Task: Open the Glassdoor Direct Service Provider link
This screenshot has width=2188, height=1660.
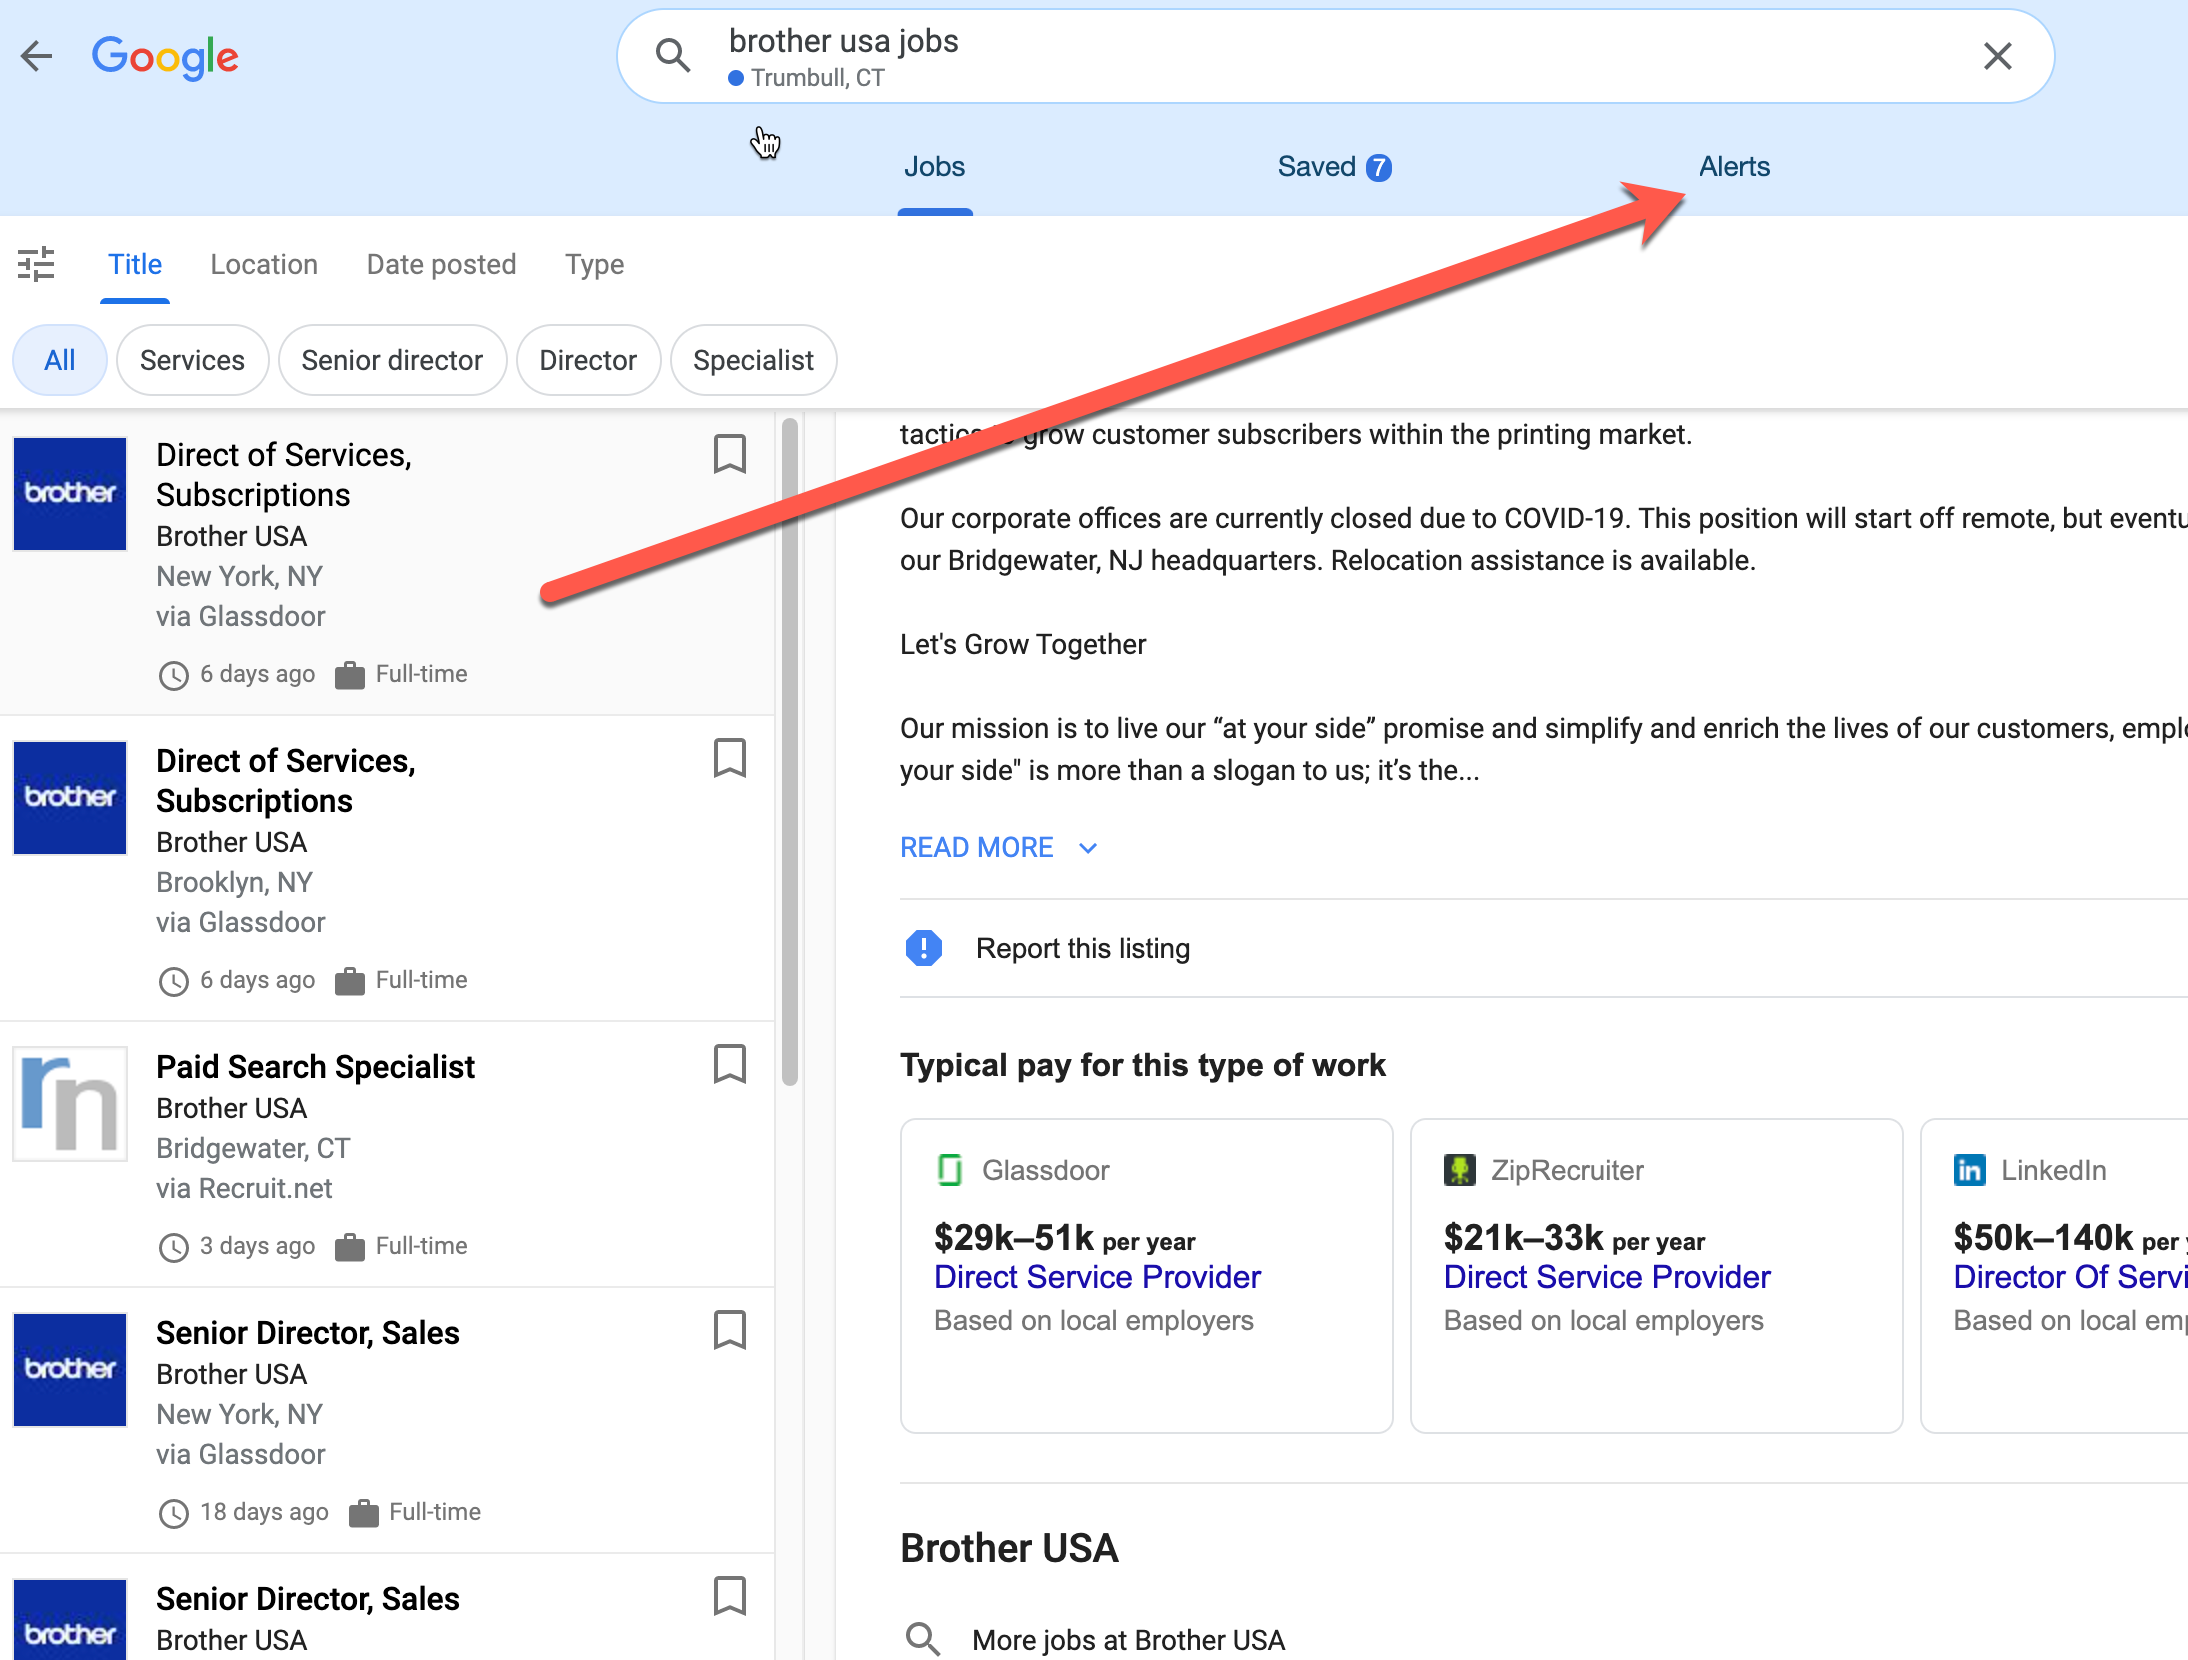Action: pos(1097,1277)
